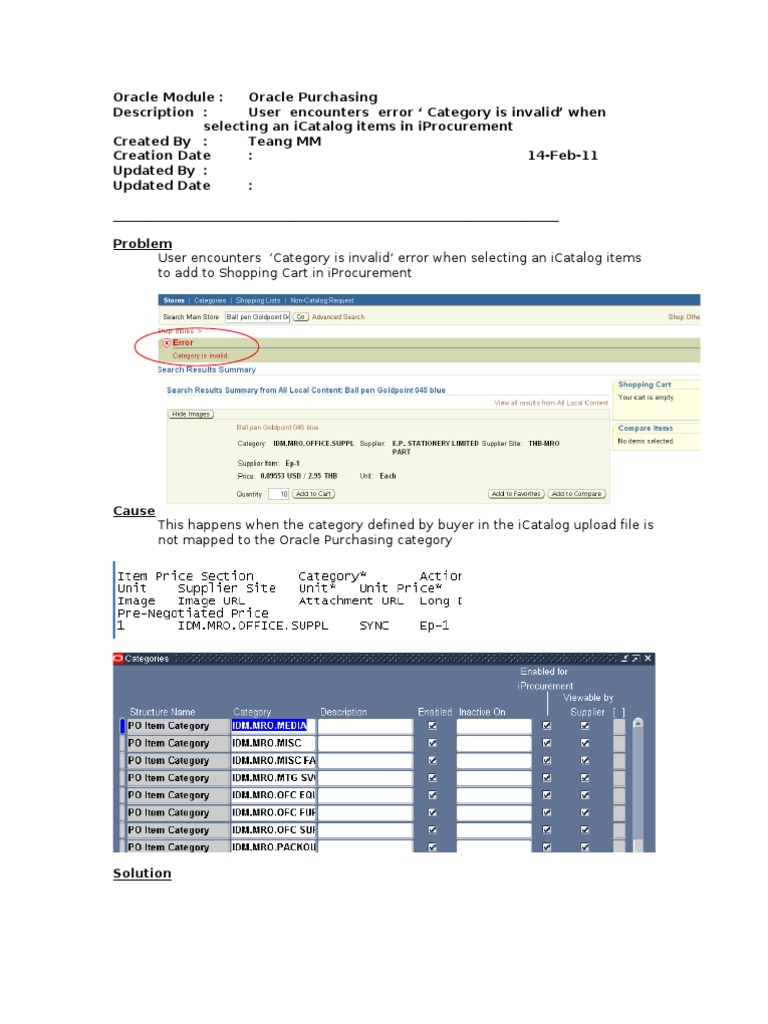768x1024 pixels.
Task: Select the IDM.MRO.OFC FUR category field
Action: click(x=273, y=812)
